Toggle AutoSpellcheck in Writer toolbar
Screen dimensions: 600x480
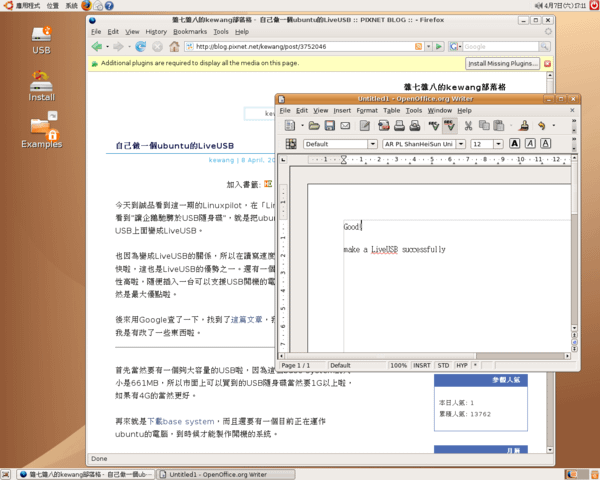click(450, 126)
